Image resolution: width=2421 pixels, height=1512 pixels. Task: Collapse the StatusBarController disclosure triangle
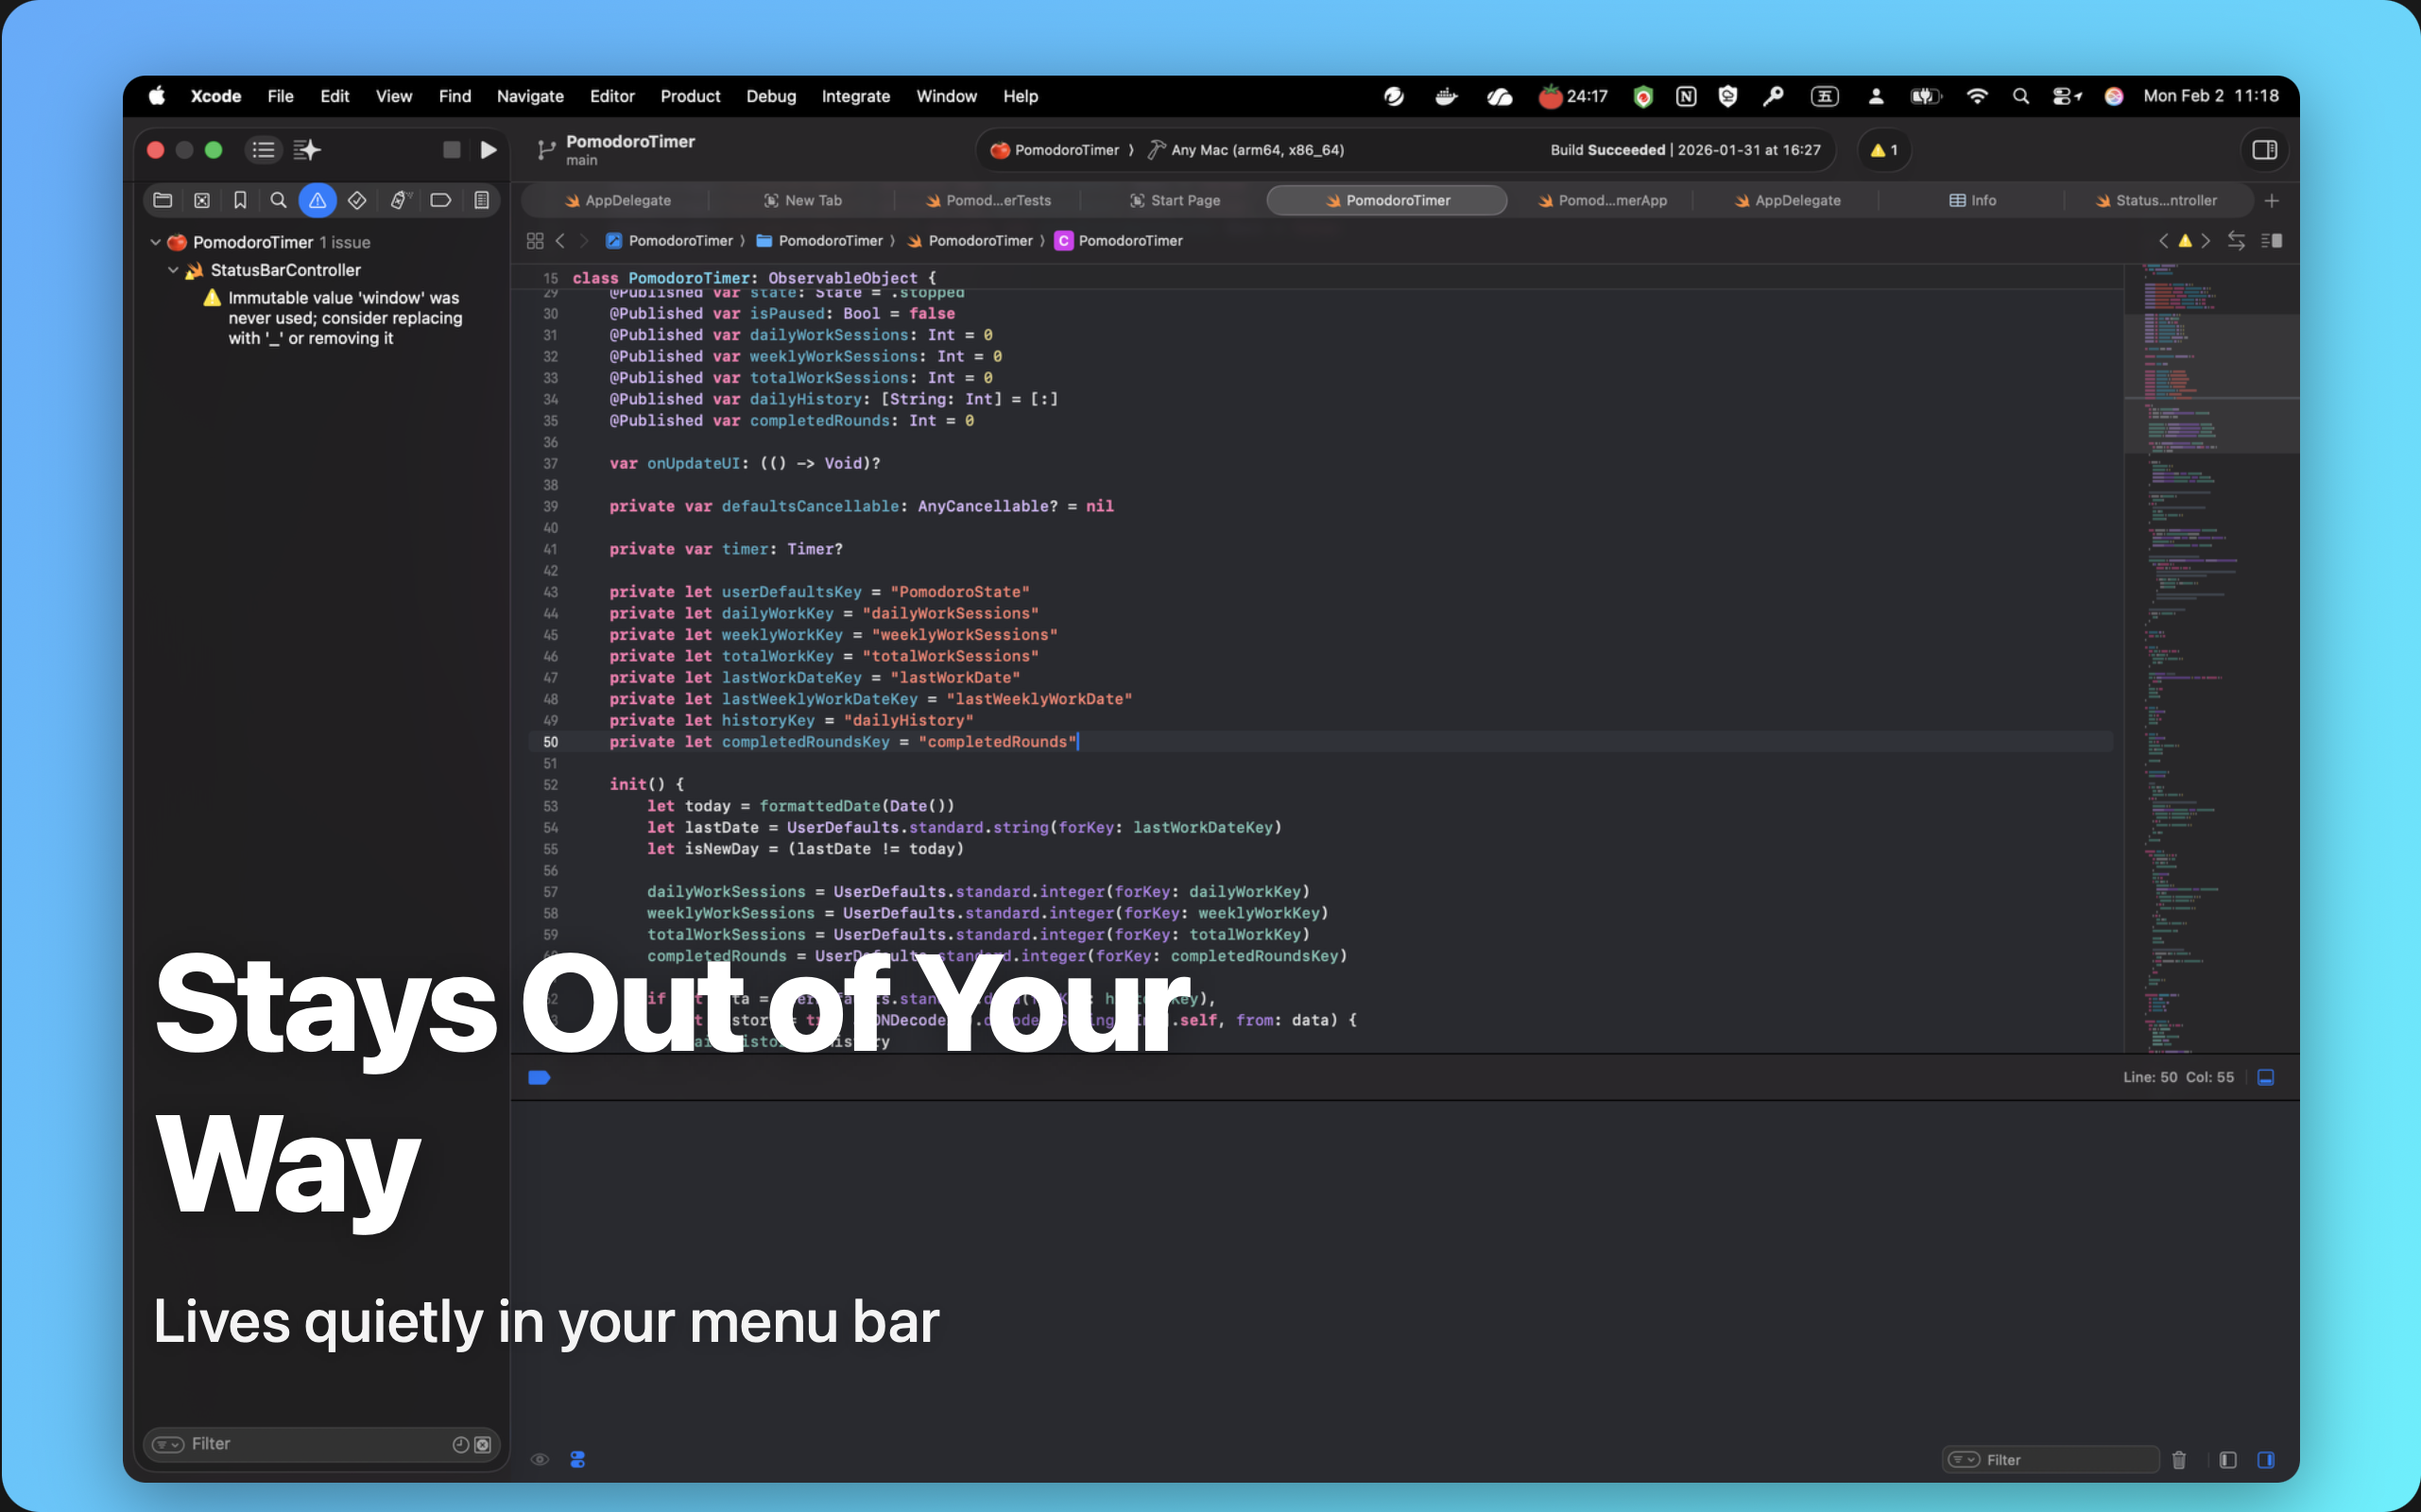(x=173, y=270)
